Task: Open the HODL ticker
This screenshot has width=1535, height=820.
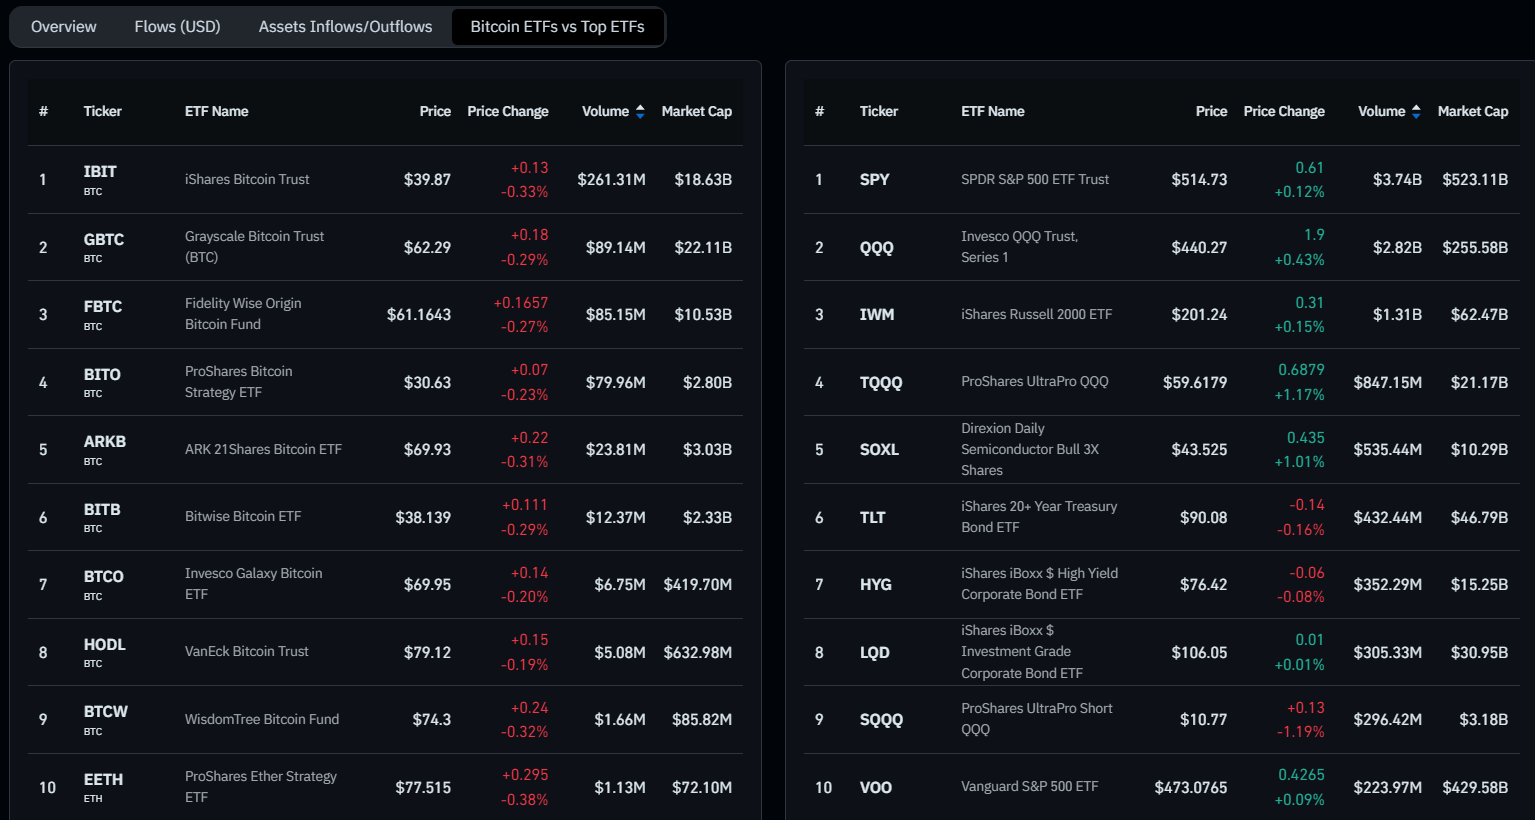Action: (104, 645)
